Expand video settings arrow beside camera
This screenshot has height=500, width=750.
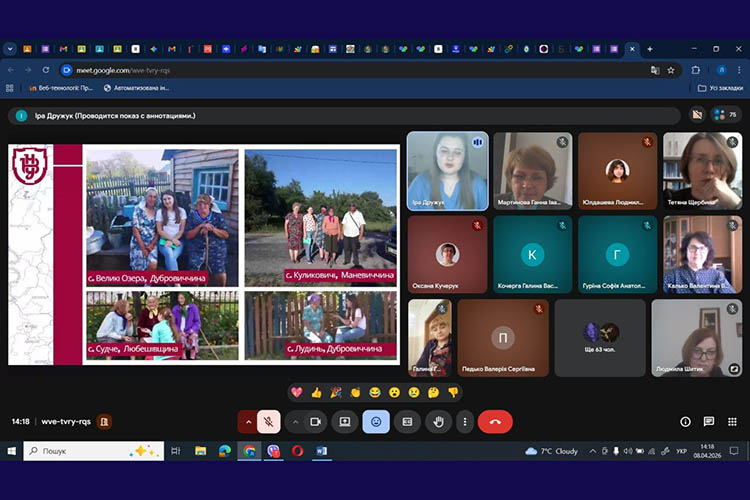(x=295, y=422)
